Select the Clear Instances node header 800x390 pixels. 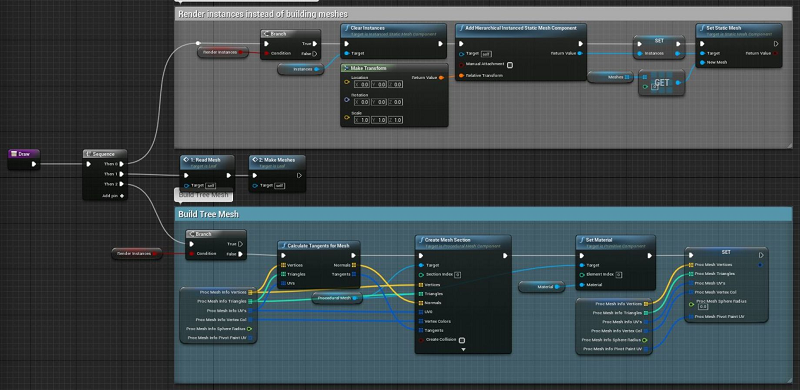(x=393, y=30)
